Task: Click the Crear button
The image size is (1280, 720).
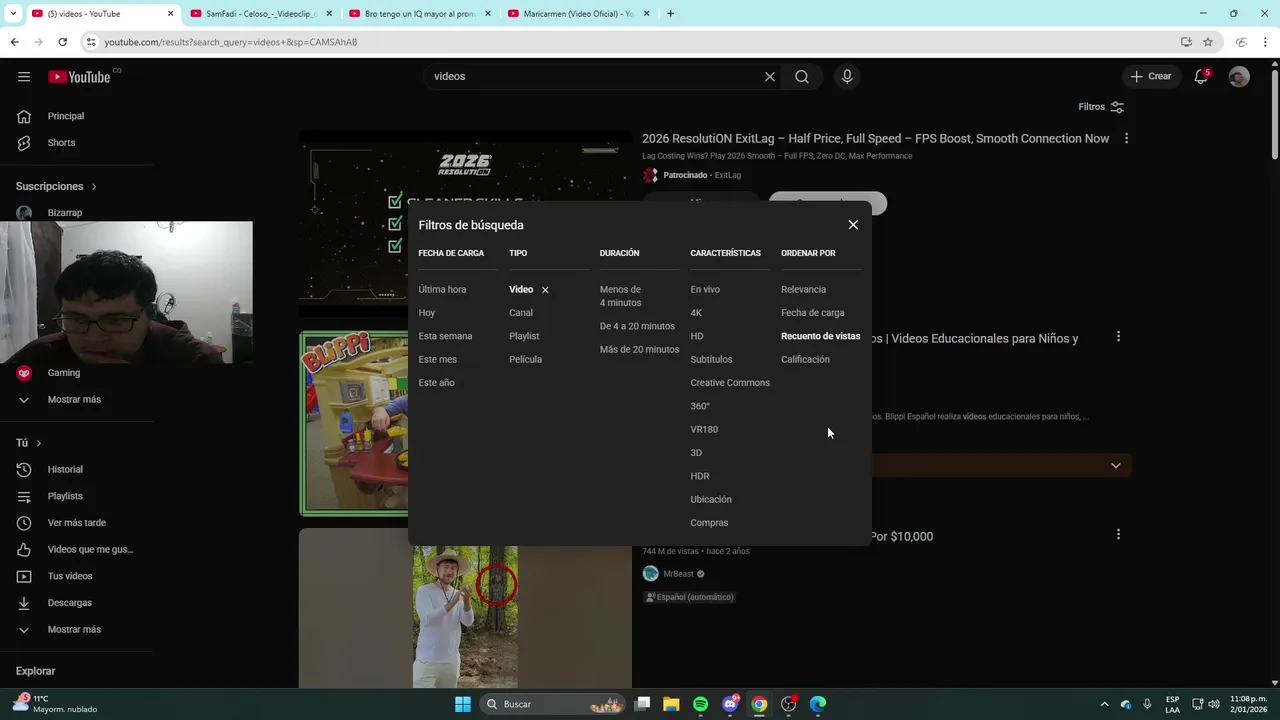Action: pyautogui.click(x=1151, y=76)
